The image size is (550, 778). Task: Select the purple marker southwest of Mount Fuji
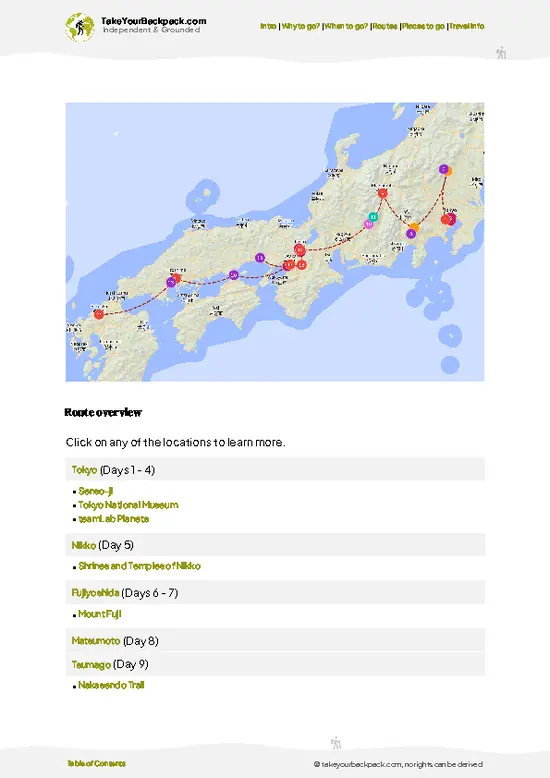coord(411,234)
